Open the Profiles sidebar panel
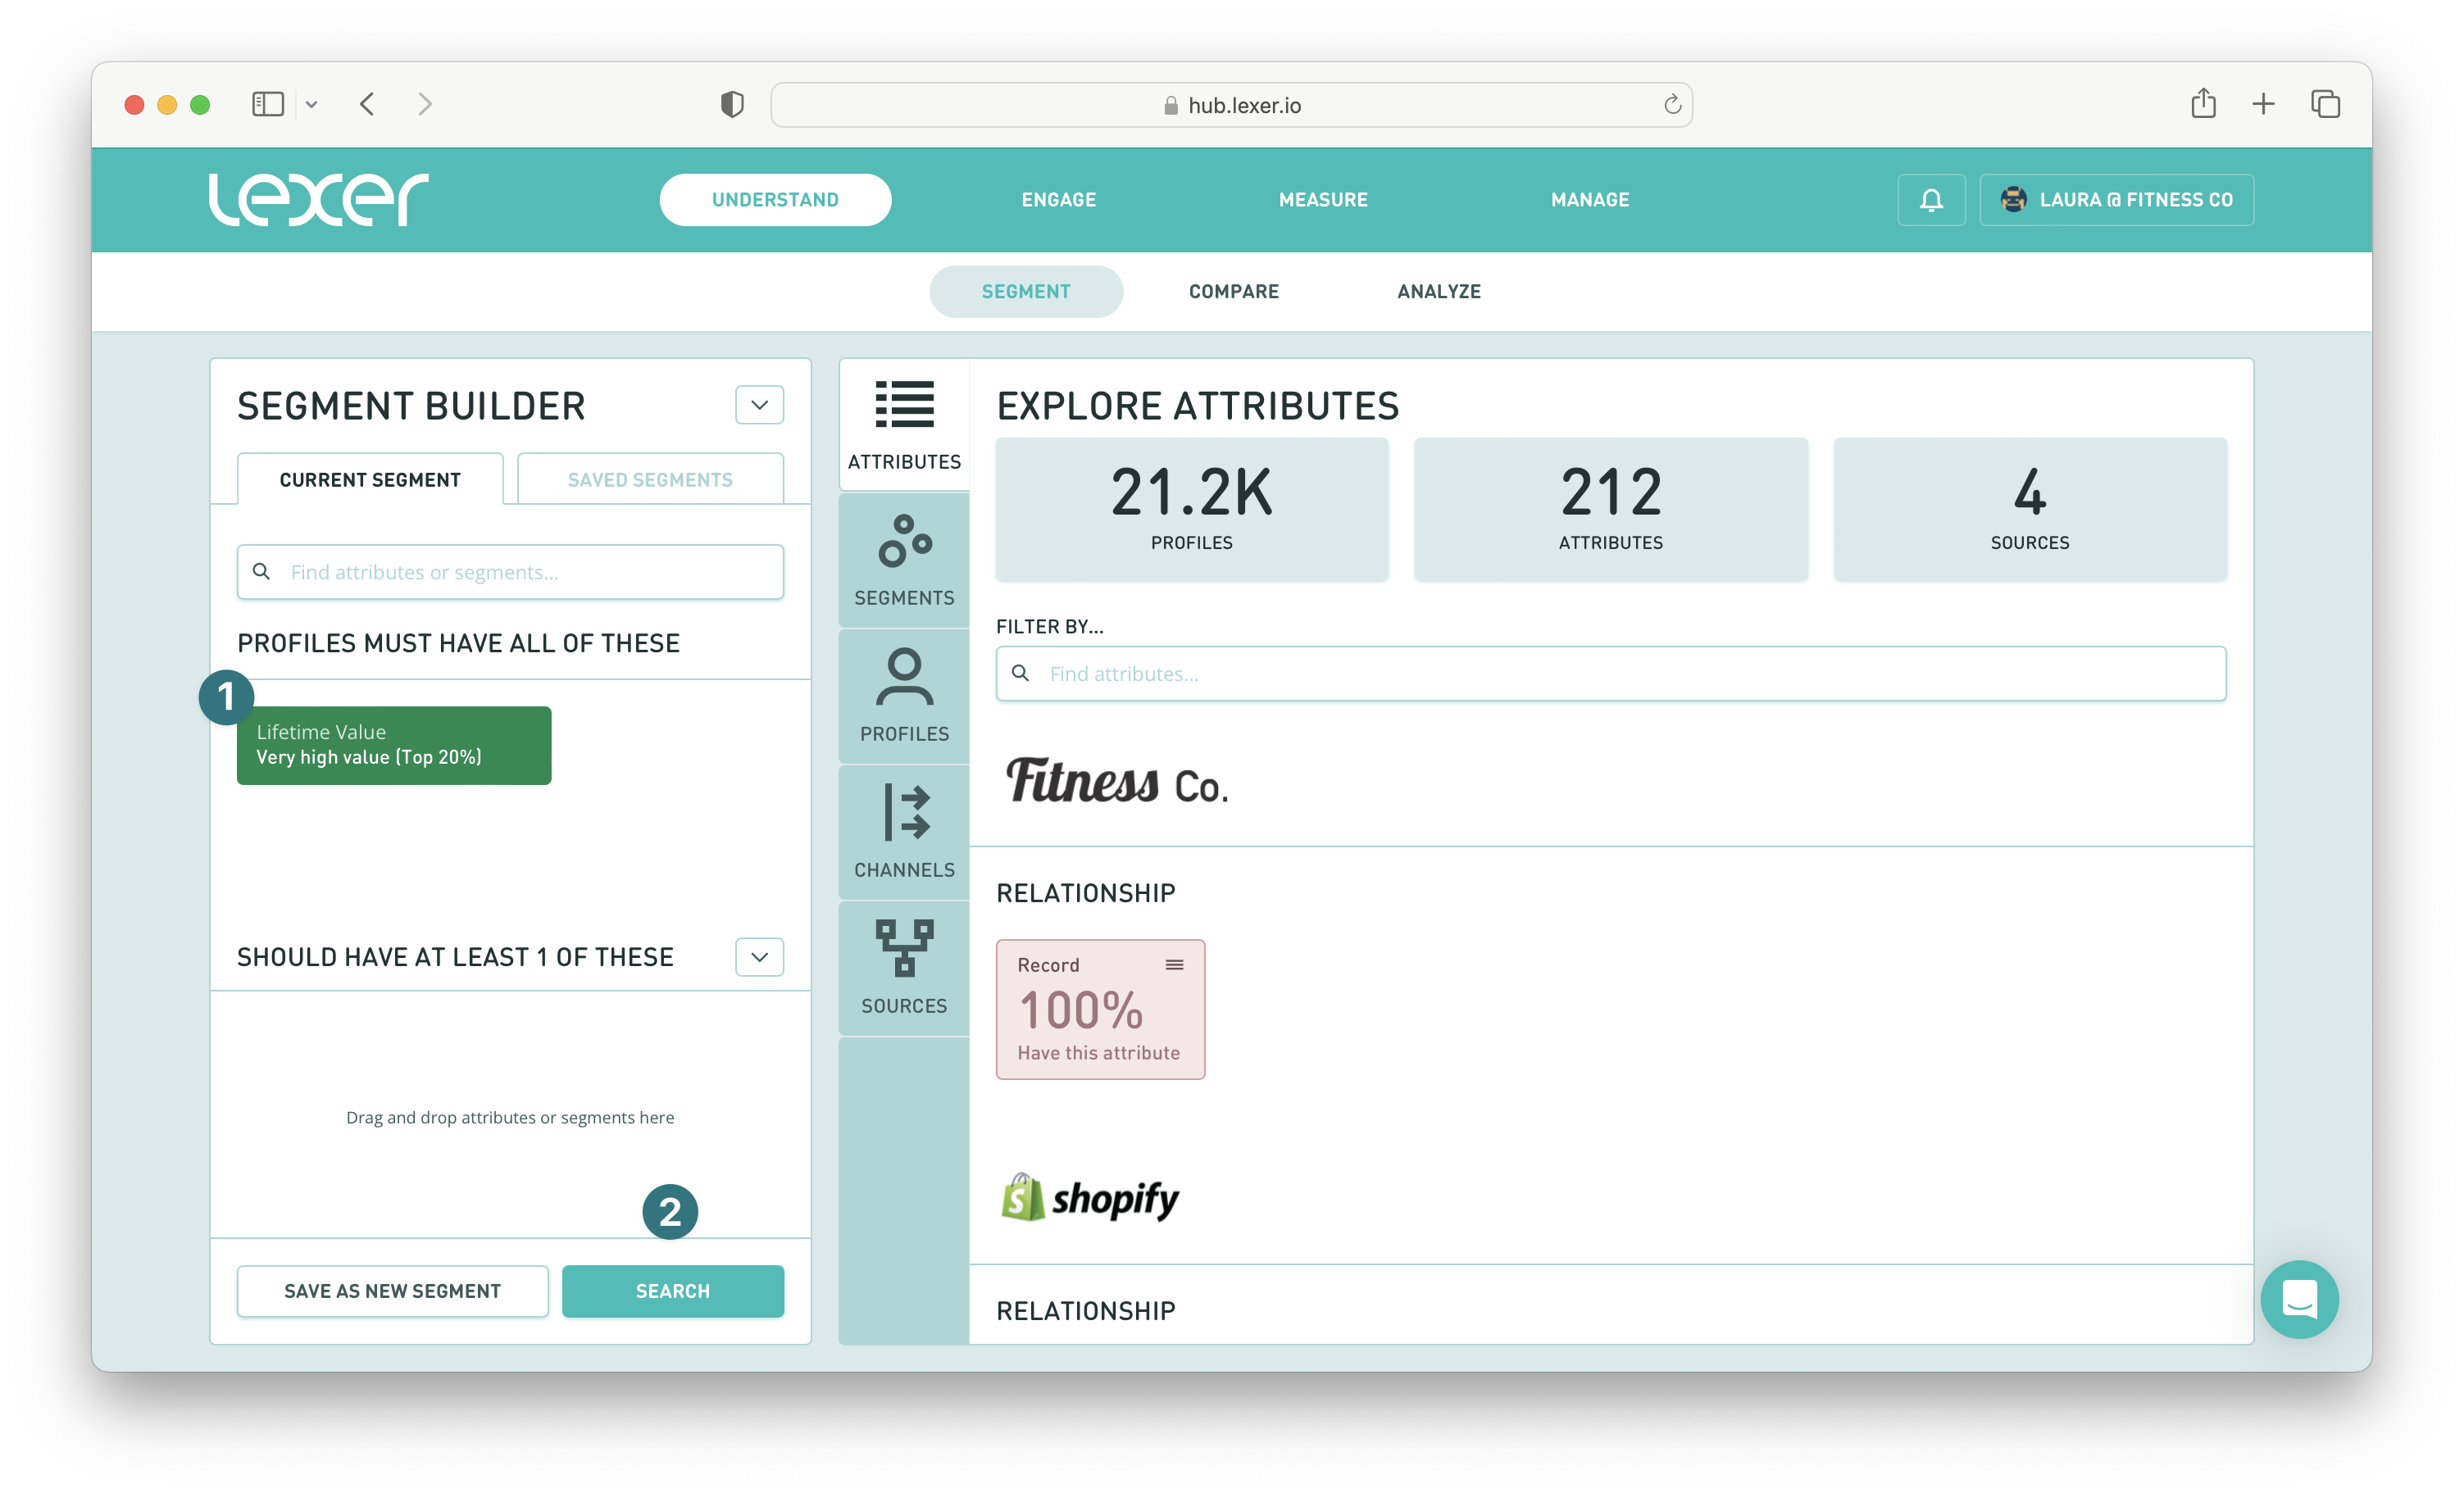Image resolution: width=2464 pixels, height=1493 pixels. pyautogui.click(x=904, y=697)
